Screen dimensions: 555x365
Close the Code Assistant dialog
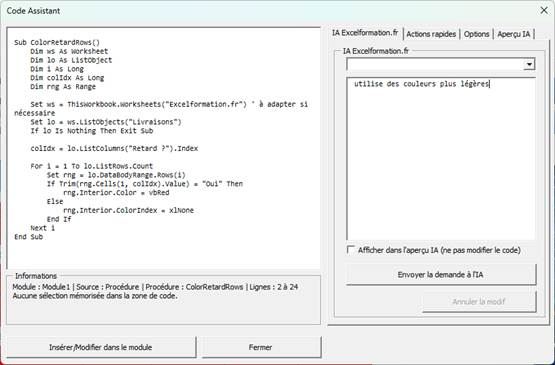(544, 11)
